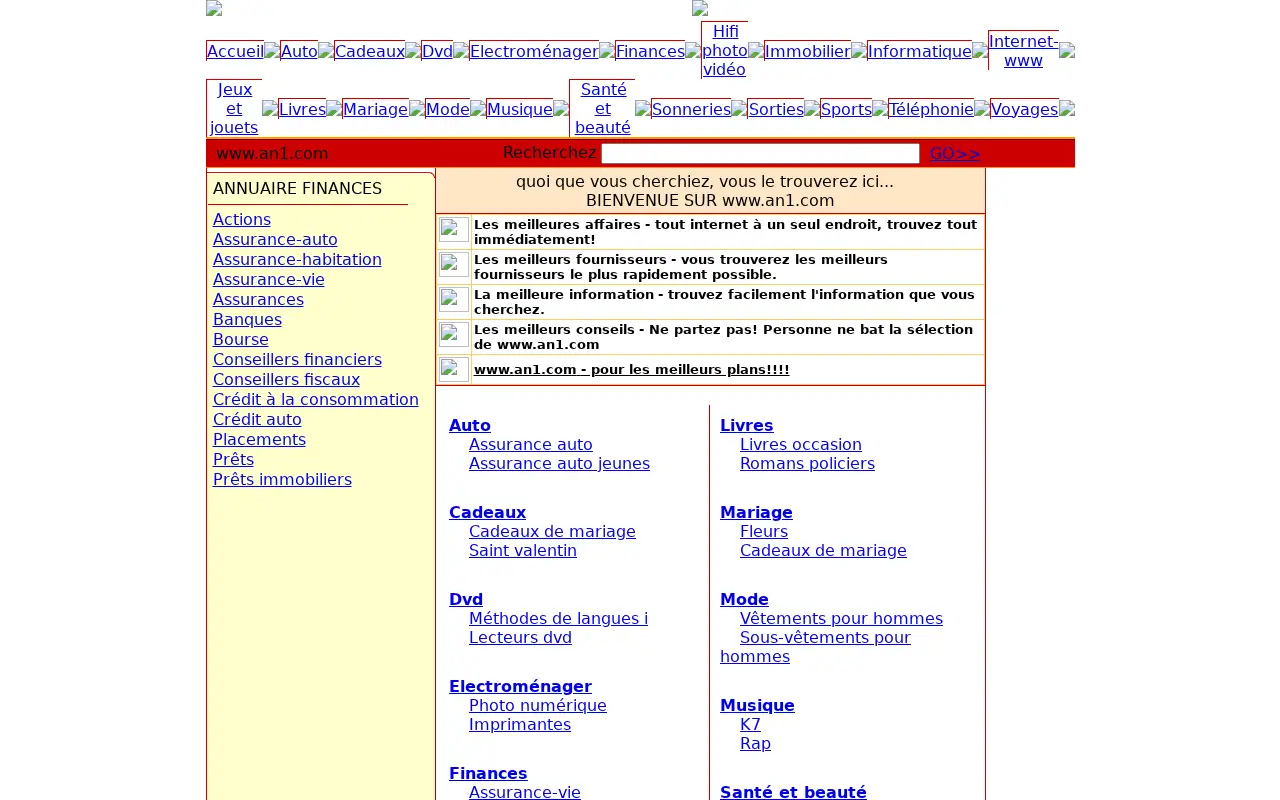Open the Electroménager navigation tab
The height and width of the screenshot is (800, 1280).
click(534, 51)
